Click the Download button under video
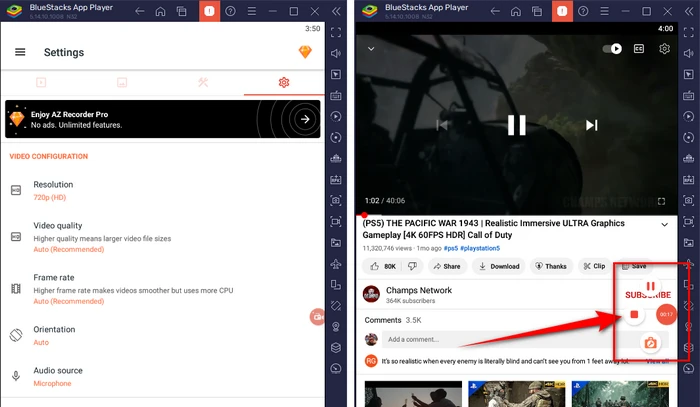The width and height of the screenshot is (700, 407). [x=499, y=266]
